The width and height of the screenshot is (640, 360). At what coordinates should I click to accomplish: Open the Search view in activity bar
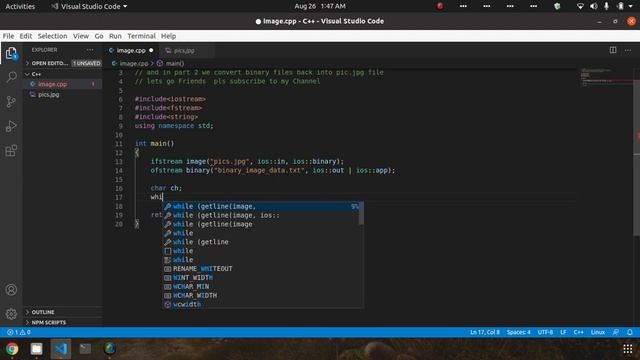pyautogui.click(x=11, y=77)
